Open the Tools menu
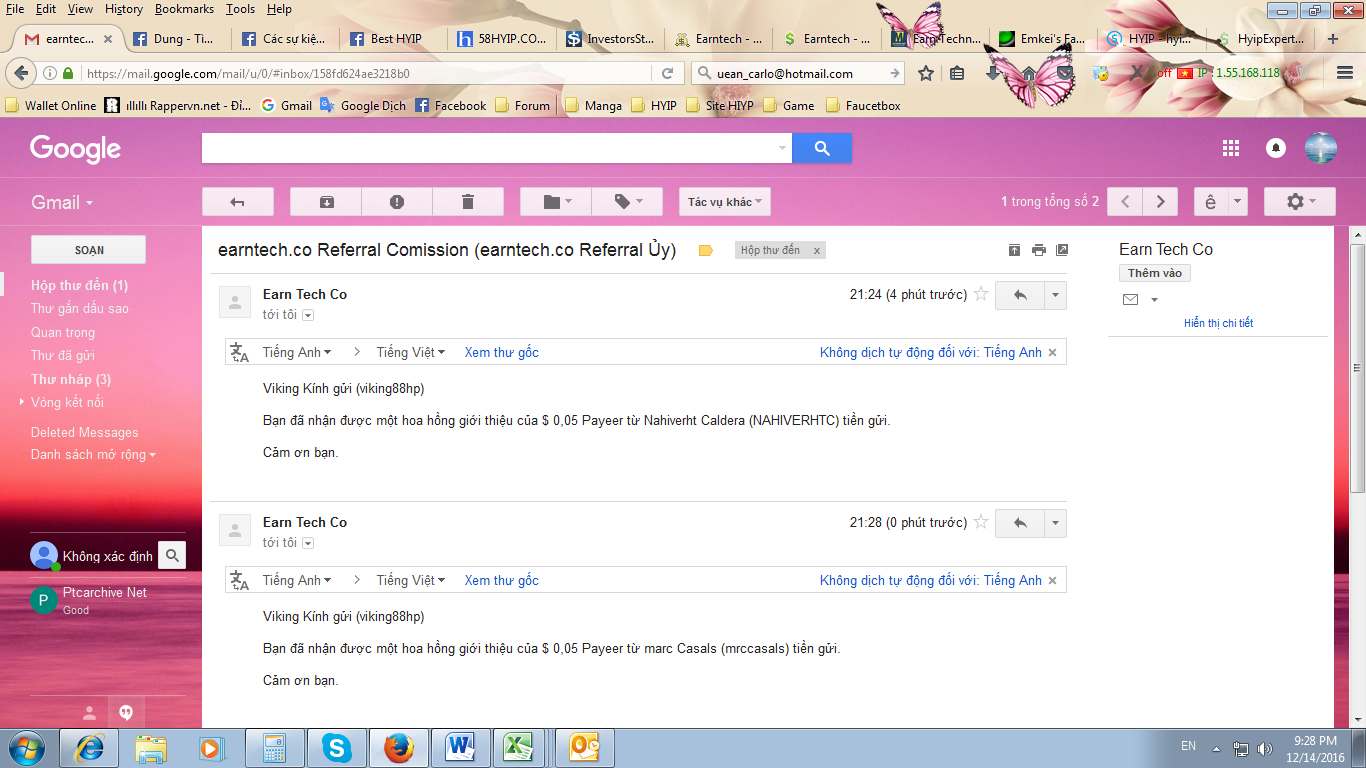 click(240, 9)
